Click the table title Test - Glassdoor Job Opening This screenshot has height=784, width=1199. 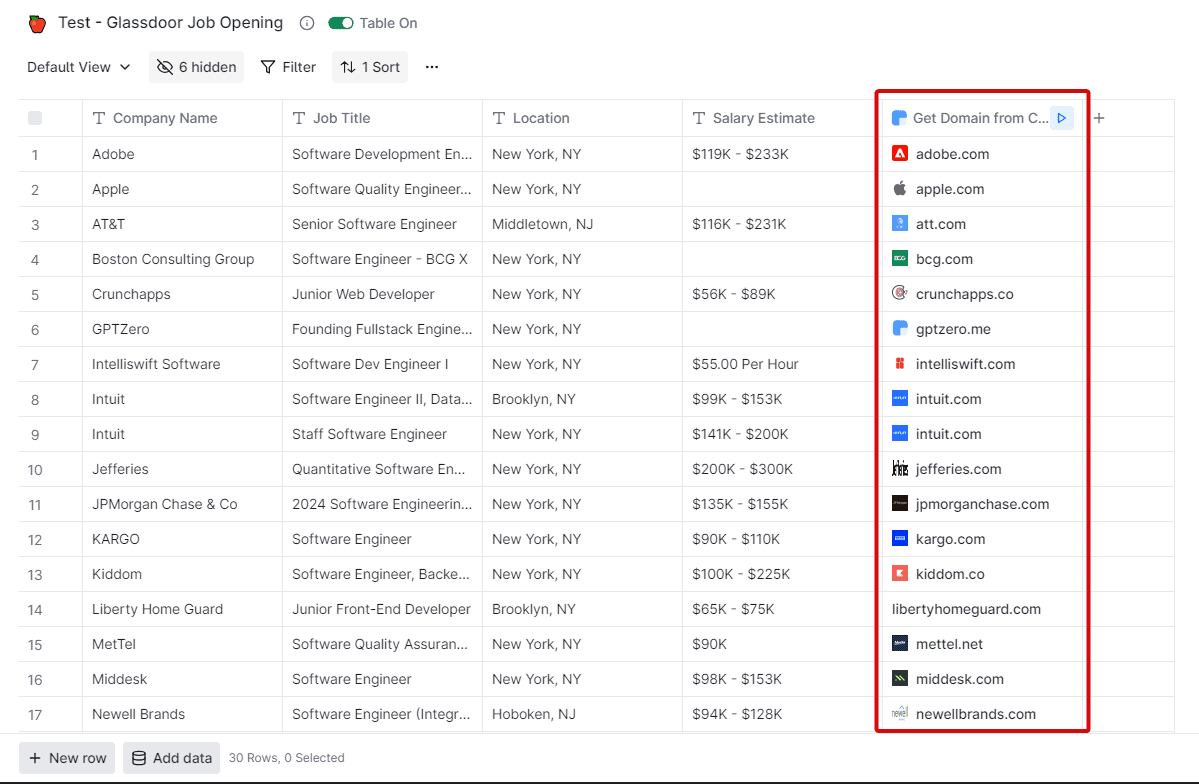[x=171, y=23]
